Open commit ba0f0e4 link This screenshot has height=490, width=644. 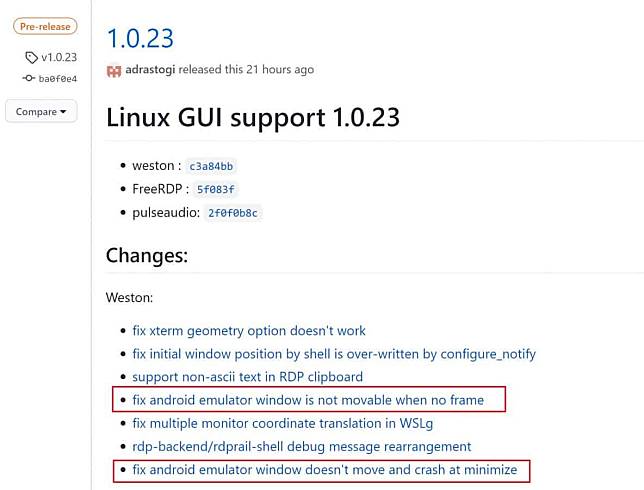[x=57, y=78]
